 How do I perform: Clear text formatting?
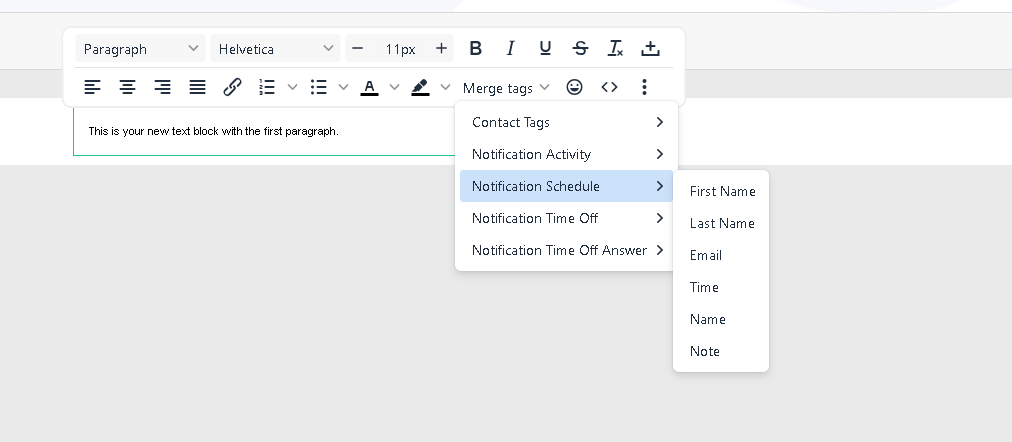[615, 48]
